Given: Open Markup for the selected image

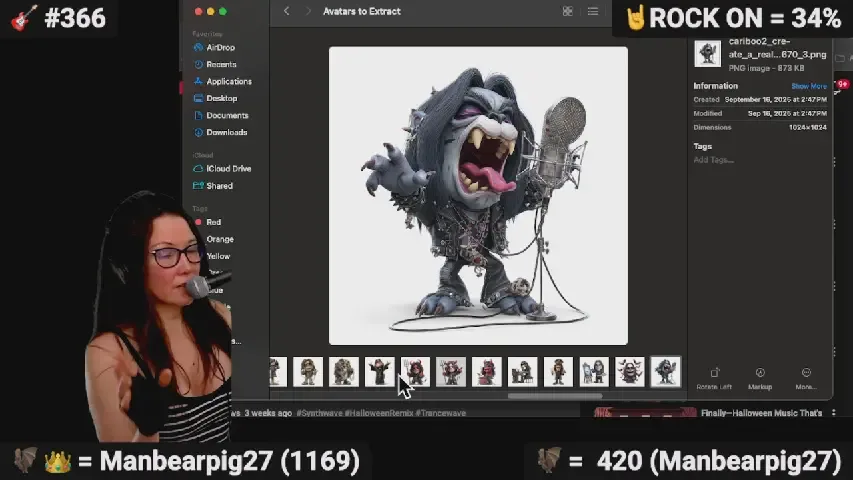Looking at the screenshot, I should coord(760,378).
